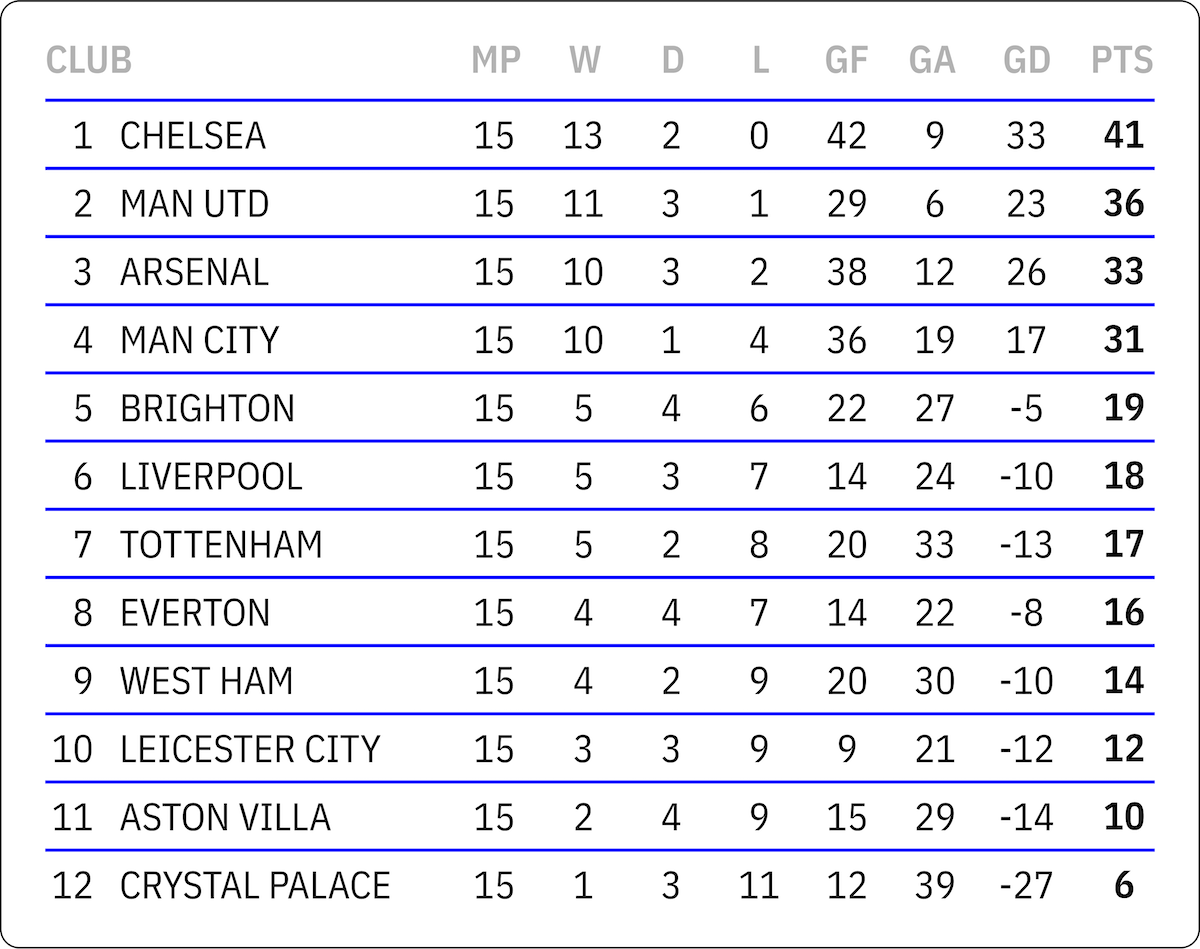Viewport: 1200px width, 949px height.
Task: Click the GA column header
Action: [932, 61]
